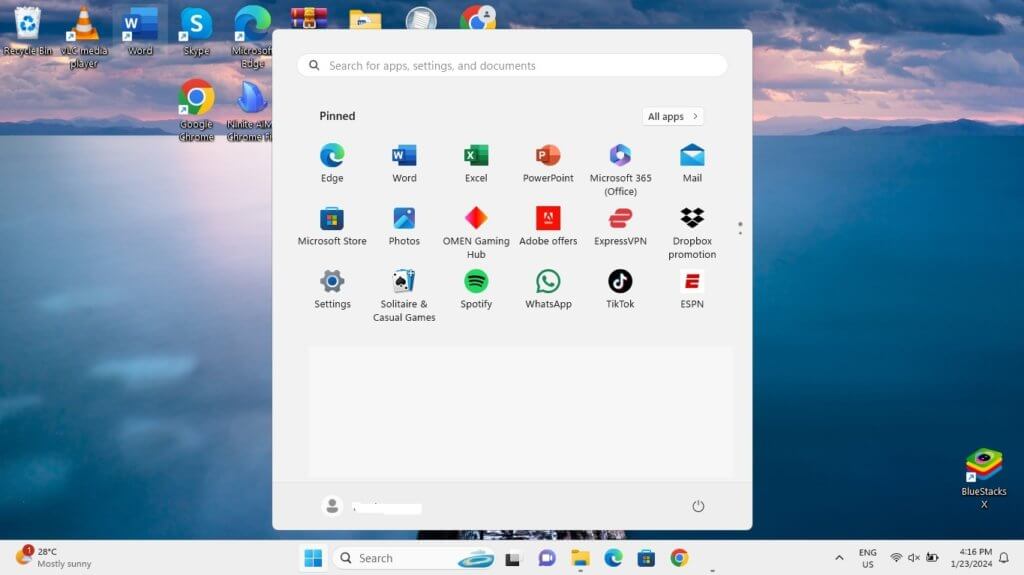
Task: Click the Windows Start button on taskbar
Action: (313, 558)
